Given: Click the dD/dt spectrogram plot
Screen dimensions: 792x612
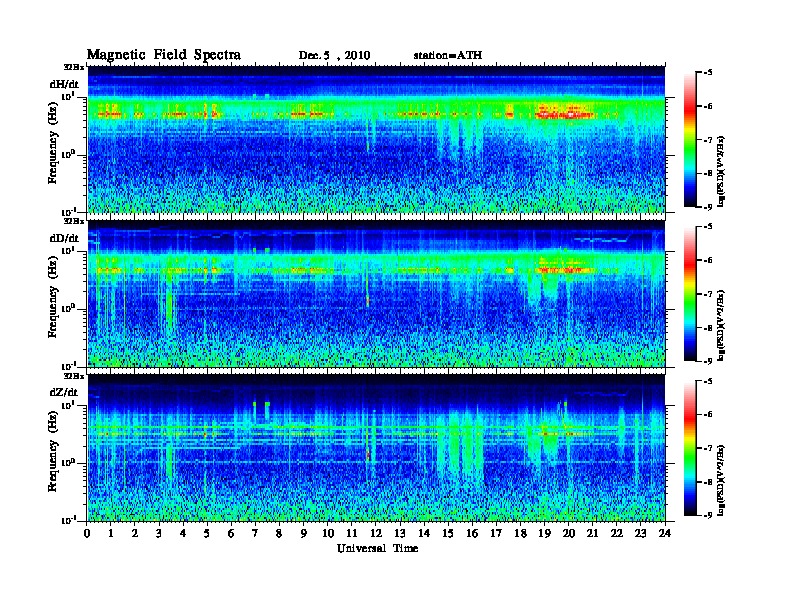Looking at the screenshot, I should coord(376,293).
